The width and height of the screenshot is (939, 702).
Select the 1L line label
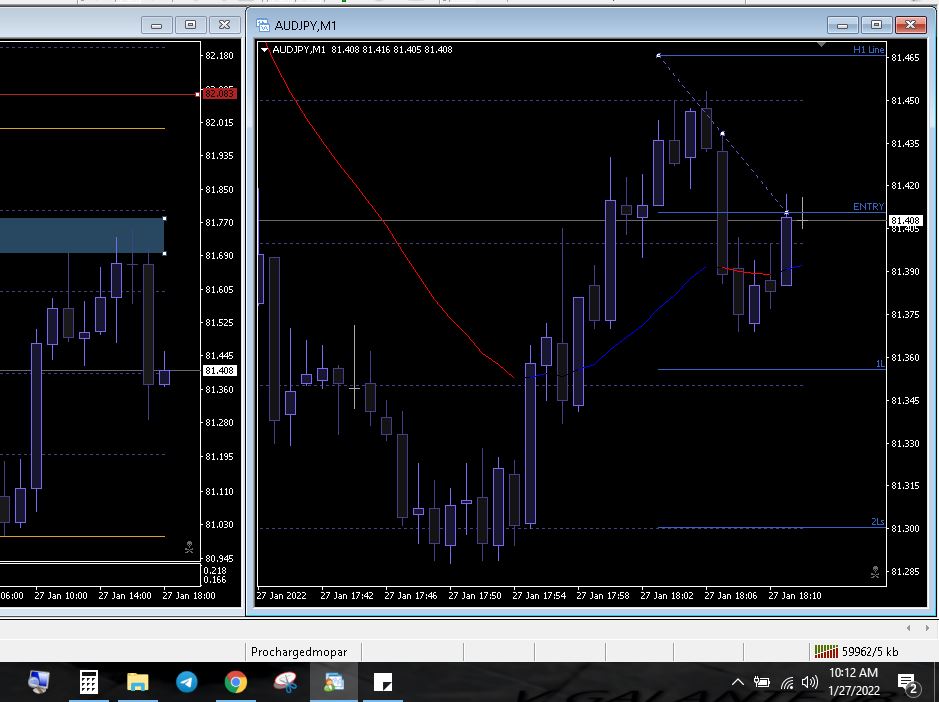point(880,364)
